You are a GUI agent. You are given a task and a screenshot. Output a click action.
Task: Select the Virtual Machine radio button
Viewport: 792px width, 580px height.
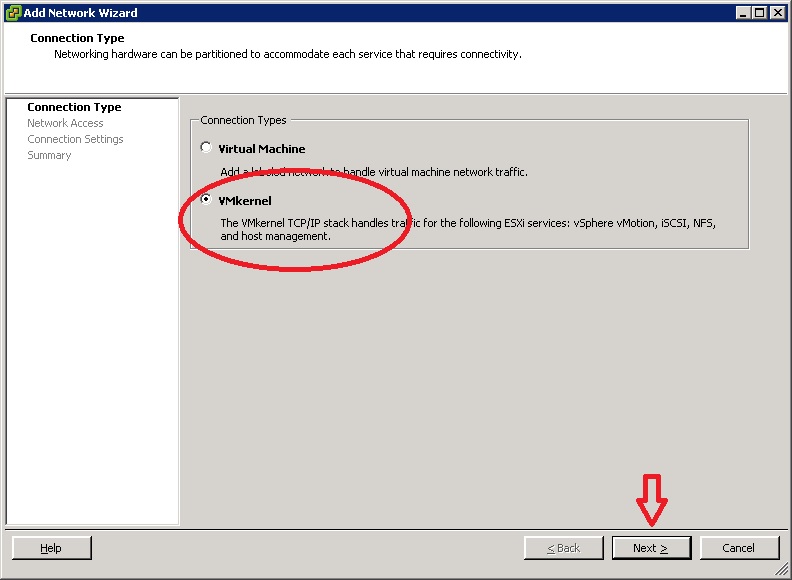tap(207, 148)
